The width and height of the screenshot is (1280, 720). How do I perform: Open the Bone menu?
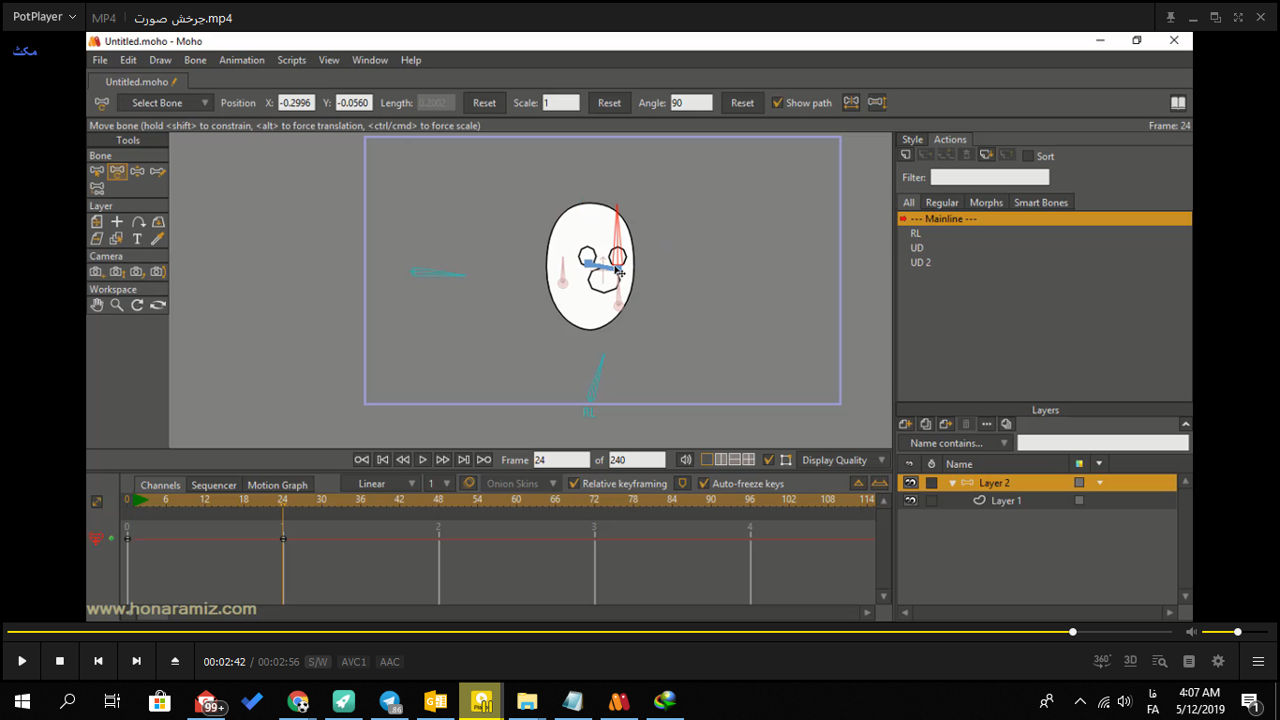point(195,60)
